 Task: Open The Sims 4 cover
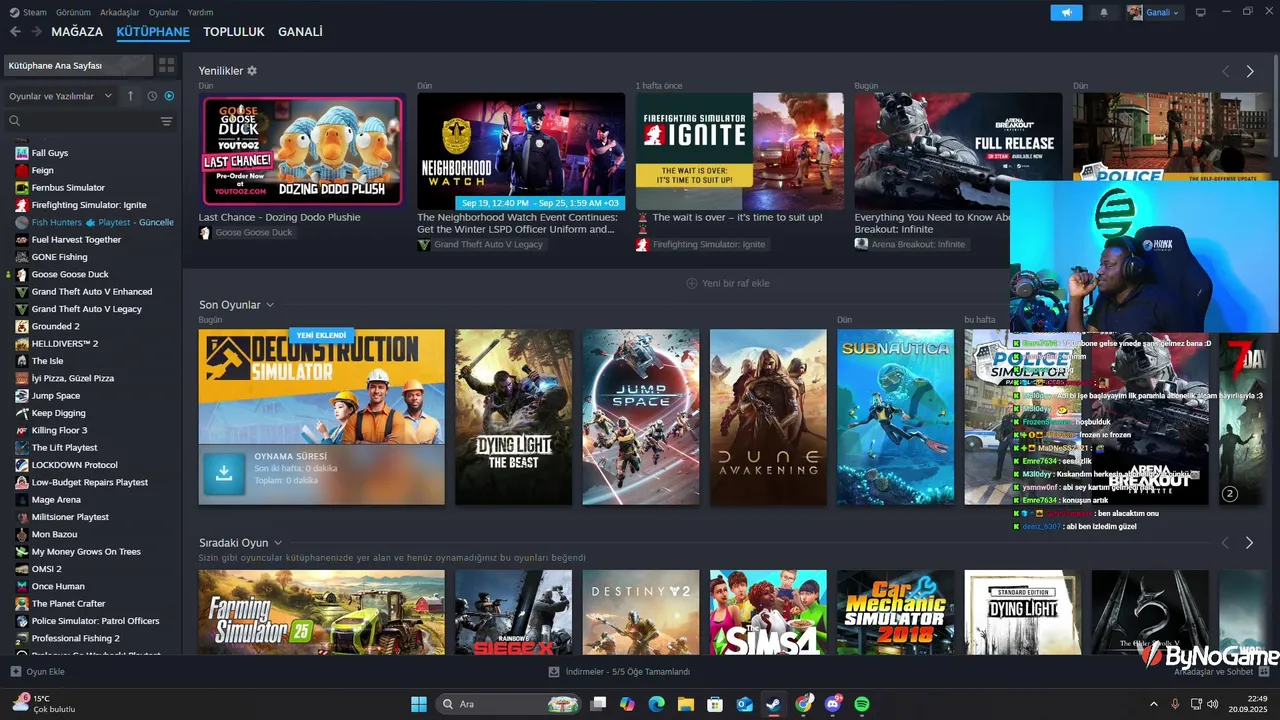click(768, 612)
